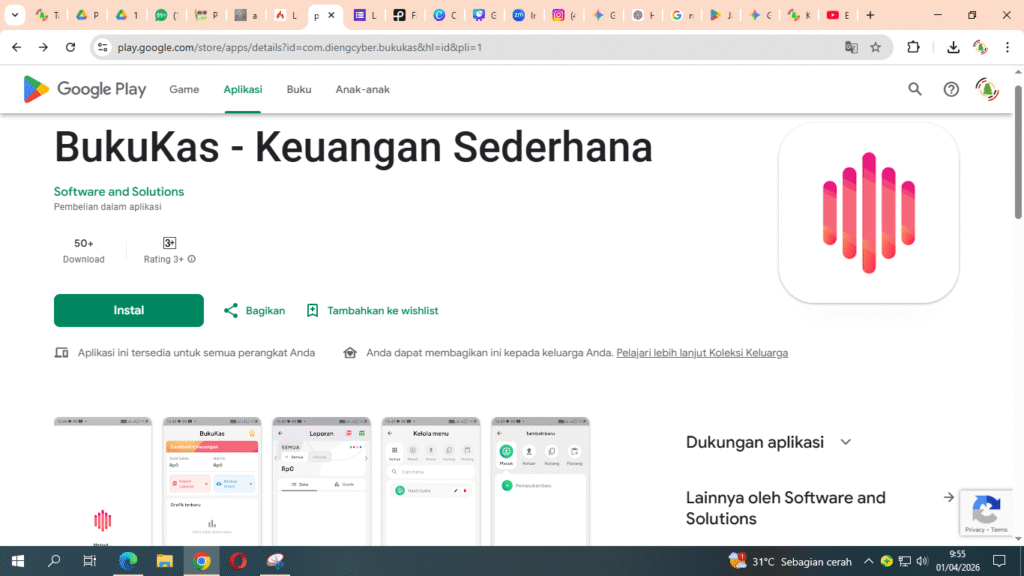1024x576 pixels.
Task: Open the Software and Solutions developer link
Action: click(119, 191)
